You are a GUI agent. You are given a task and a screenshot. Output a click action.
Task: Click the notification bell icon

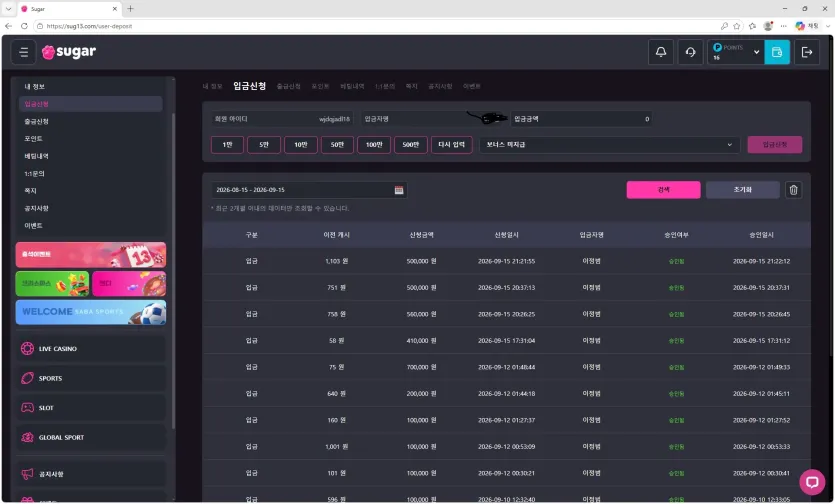pyautogui.click(x=660, y=52)
